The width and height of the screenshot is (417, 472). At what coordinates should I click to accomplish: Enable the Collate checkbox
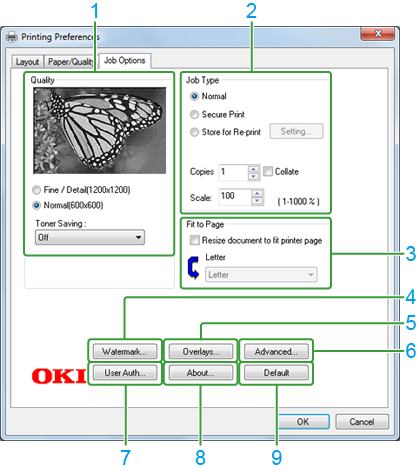coord(268,171)
